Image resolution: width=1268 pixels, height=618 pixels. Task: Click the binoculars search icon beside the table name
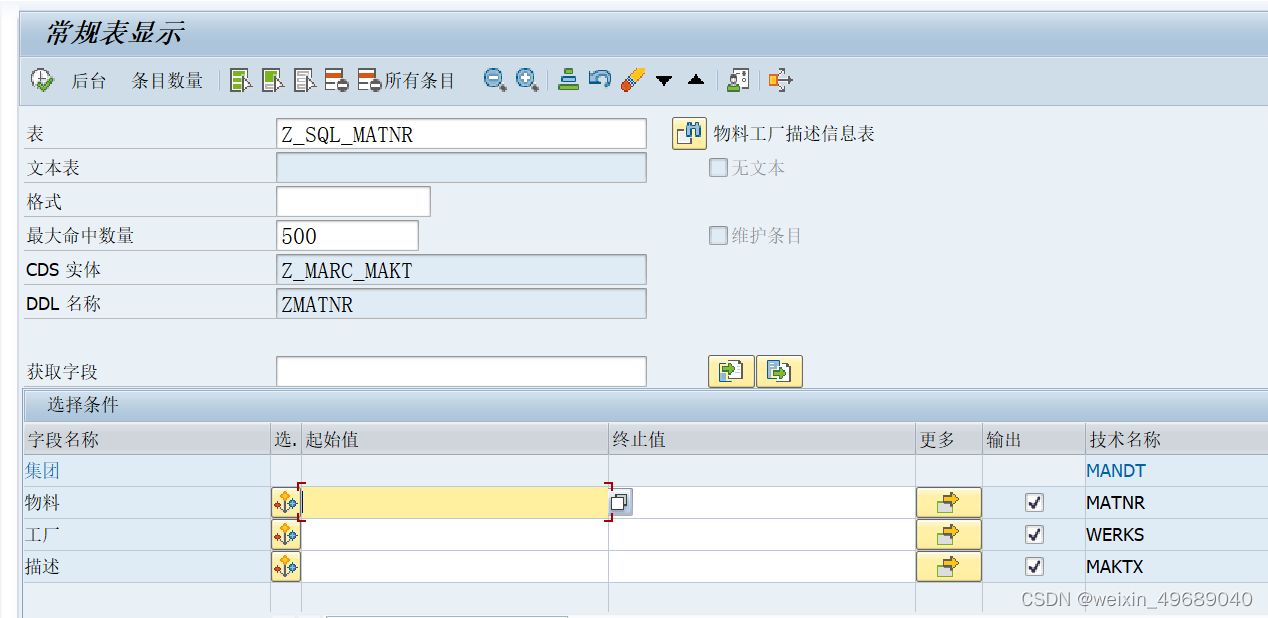pos(688,133)
